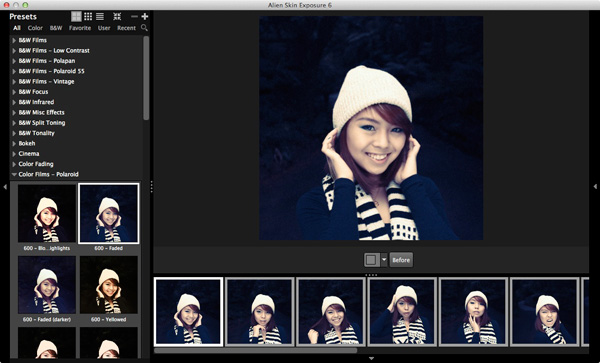Expand B&W Films – Low Contrast
The height and width of the screenshot is (363, 600).
click(14, 50)
